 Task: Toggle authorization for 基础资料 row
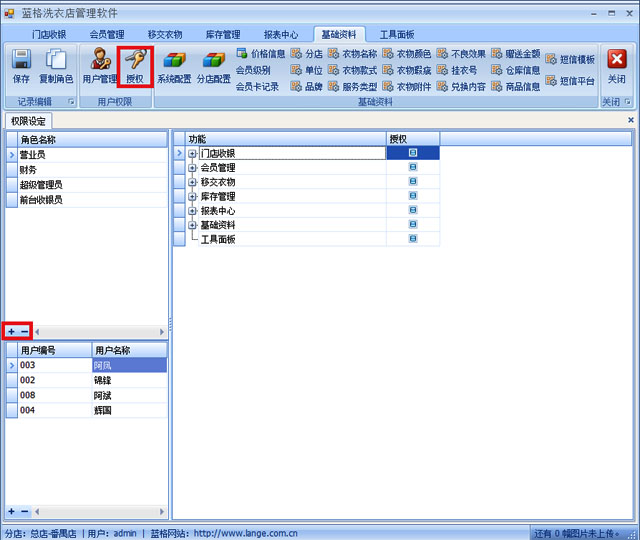(x=413, y=224)
